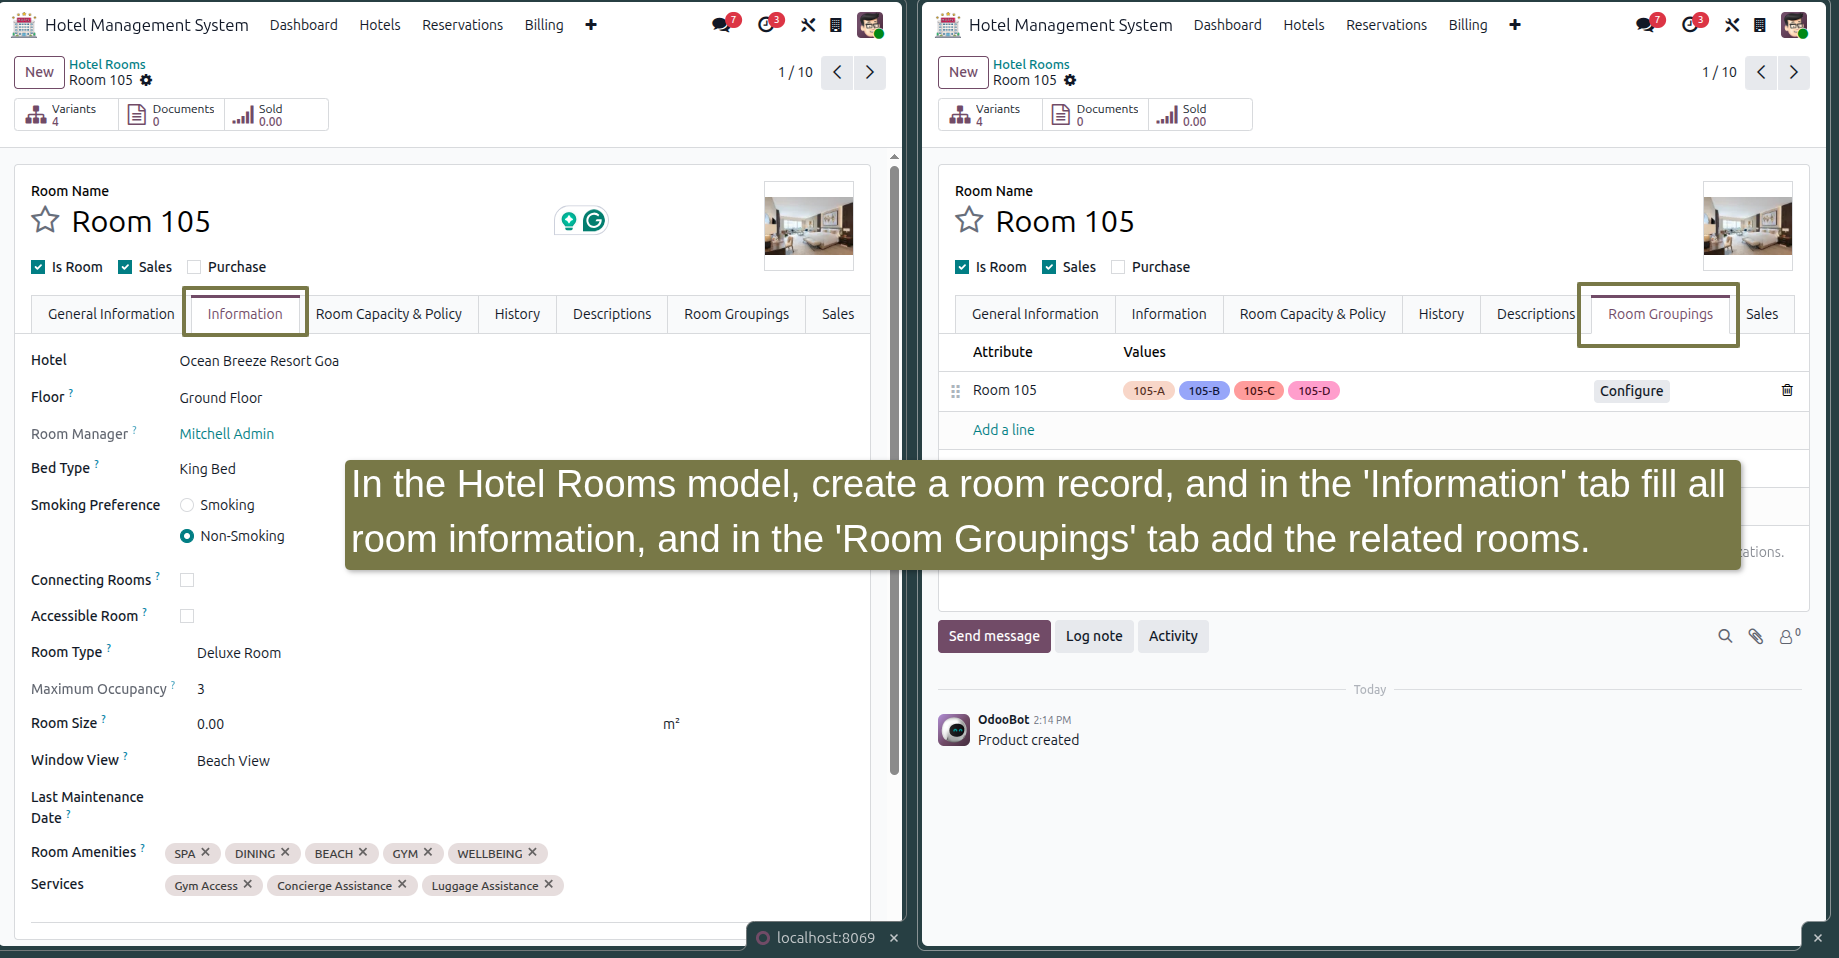Check the Connecting Rooms checkbox
Image resolution: width=1839 pixels, height=958 pixels.
(187, 580)
